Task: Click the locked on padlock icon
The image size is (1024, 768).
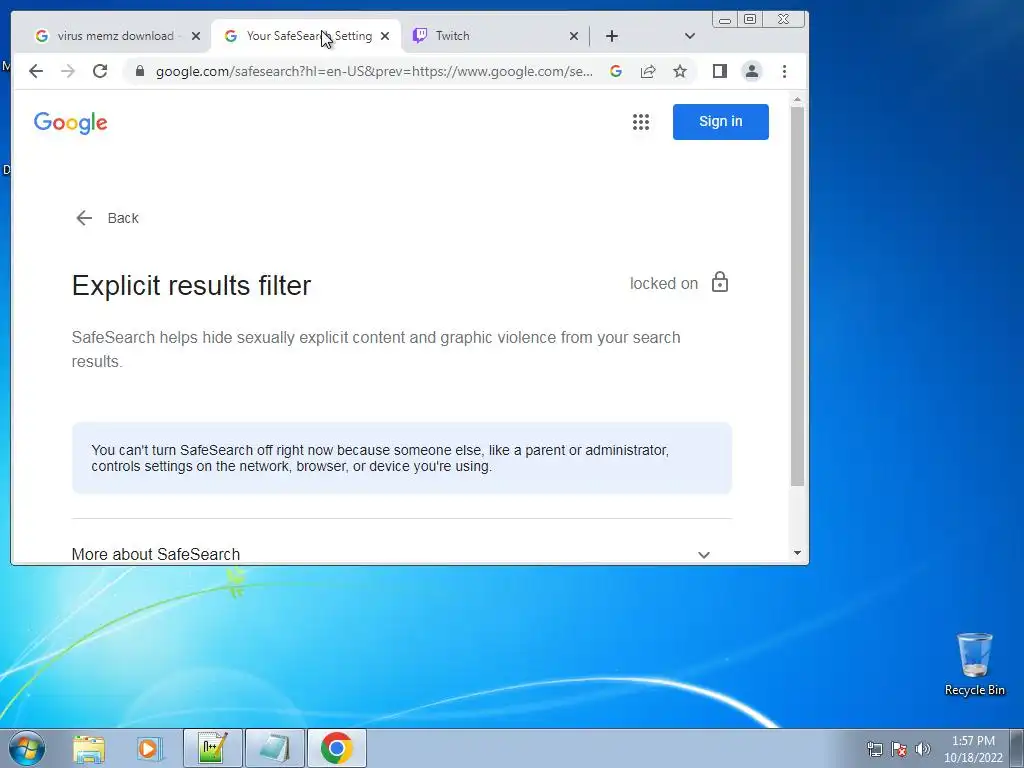Action: coord(720,282)
